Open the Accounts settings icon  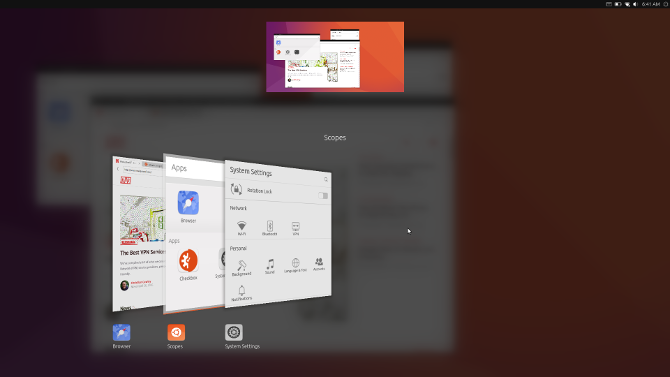pos(319,264)
